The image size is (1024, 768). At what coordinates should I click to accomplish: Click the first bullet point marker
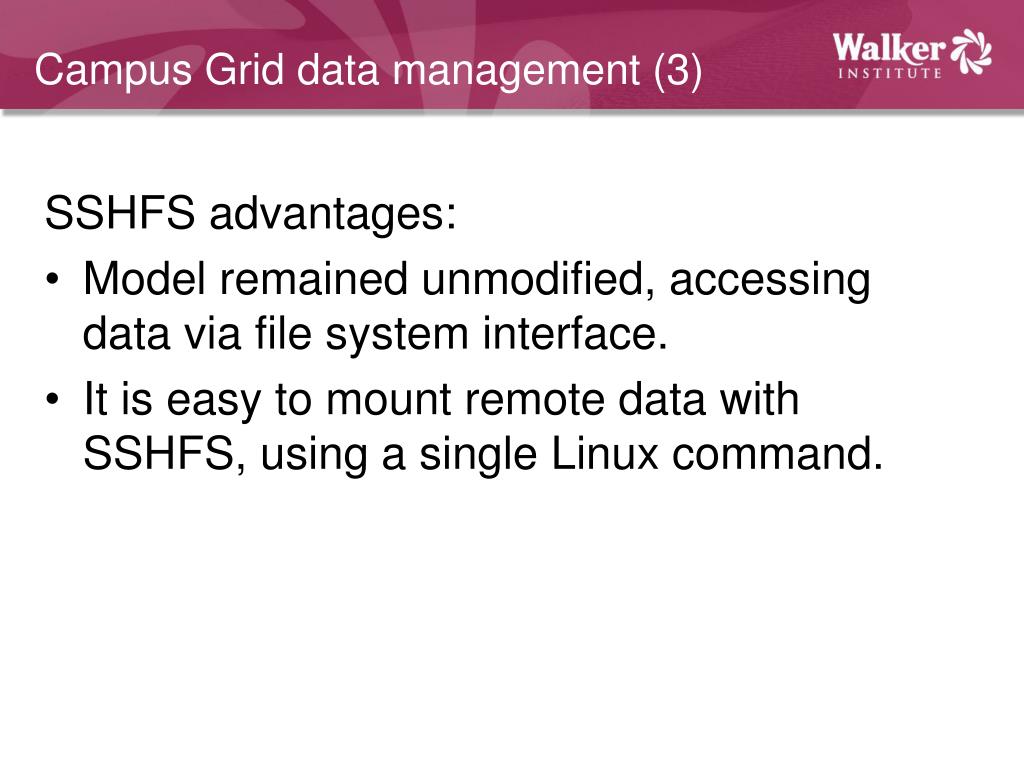click(x=52, y=280)
